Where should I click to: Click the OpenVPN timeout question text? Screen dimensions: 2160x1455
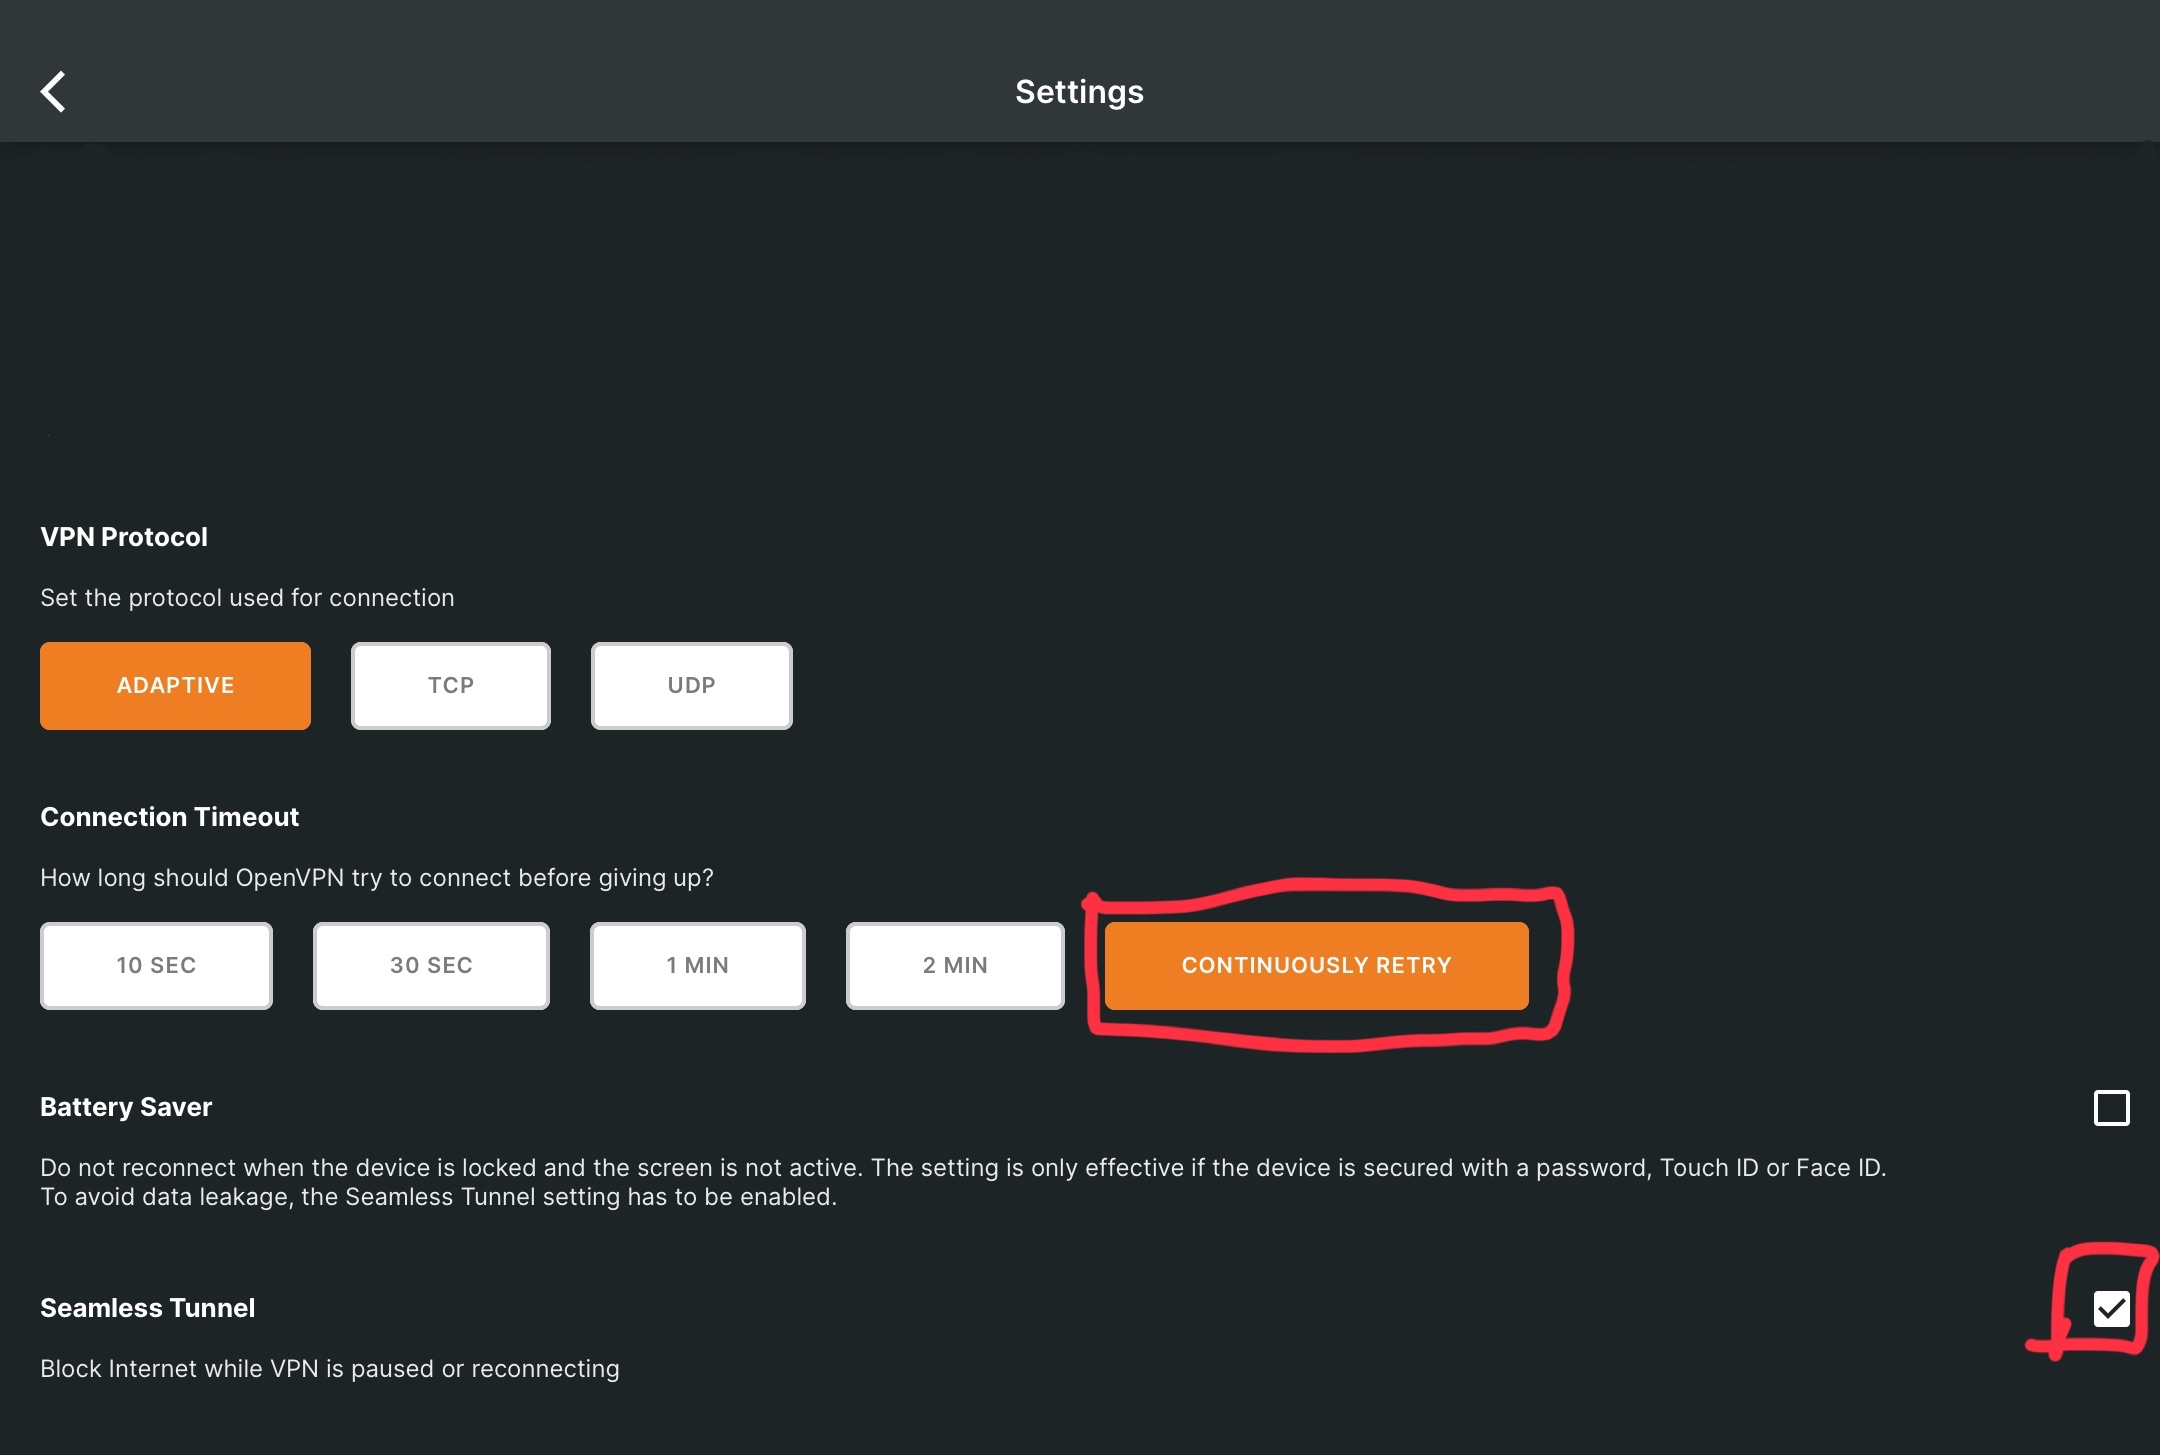(x=376, y=878)
